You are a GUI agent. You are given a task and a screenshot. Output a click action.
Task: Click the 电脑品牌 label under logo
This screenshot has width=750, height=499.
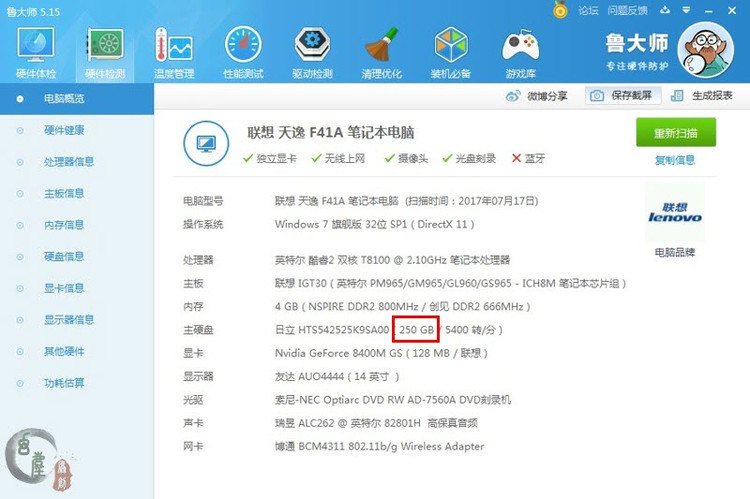(675, 252)
